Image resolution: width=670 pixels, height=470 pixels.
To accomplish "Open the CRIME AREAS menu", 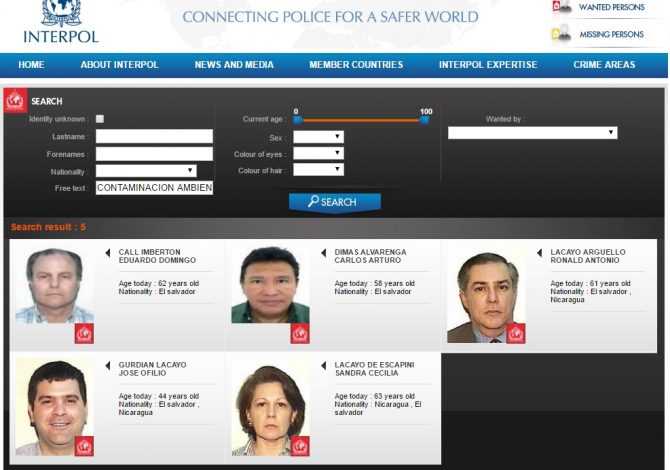I will pyautogui.click(x=604, y=65).
